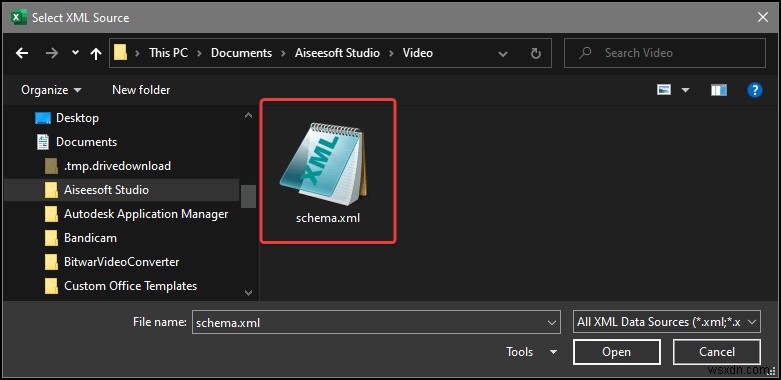Click the Bandicam folder icon
The image size is (781, 380).
click(x=51, y=238)
